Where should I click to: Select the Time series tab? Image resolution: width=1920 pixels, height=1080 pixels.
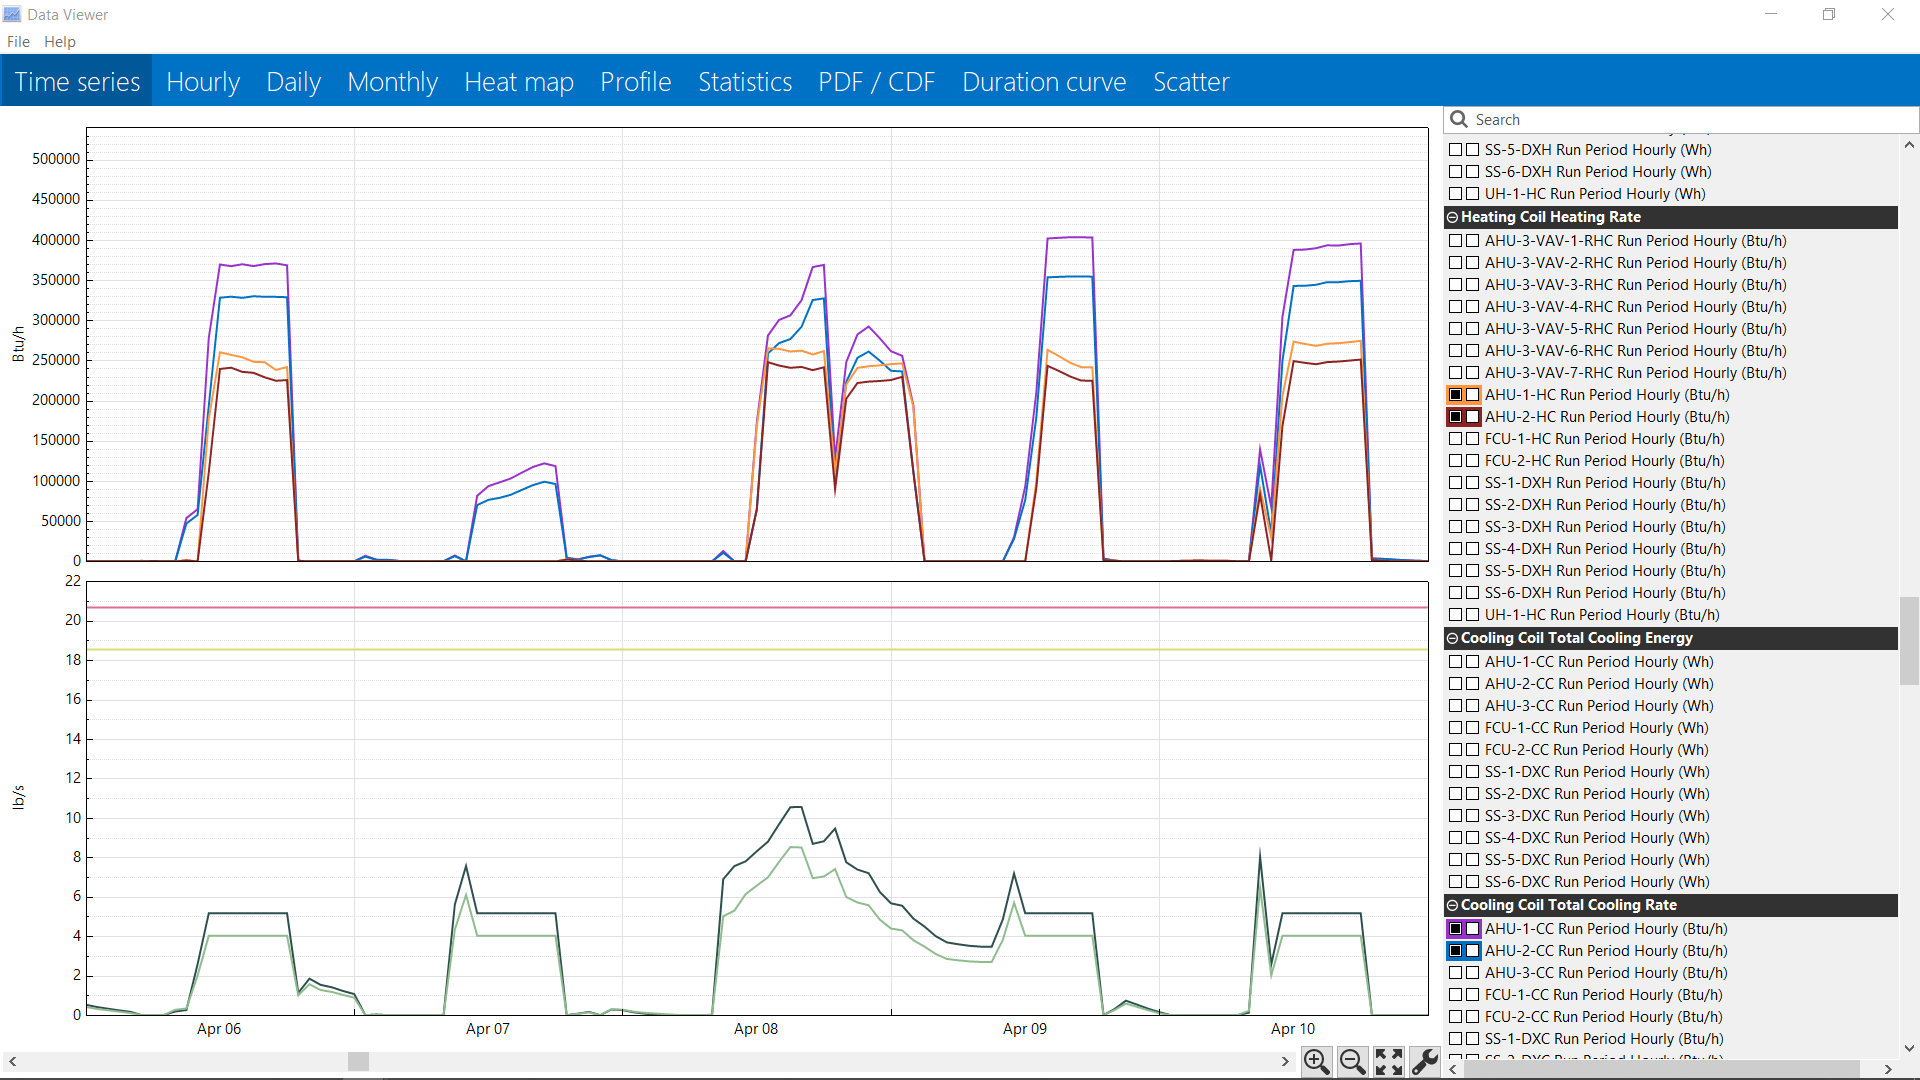coord(77,81)
